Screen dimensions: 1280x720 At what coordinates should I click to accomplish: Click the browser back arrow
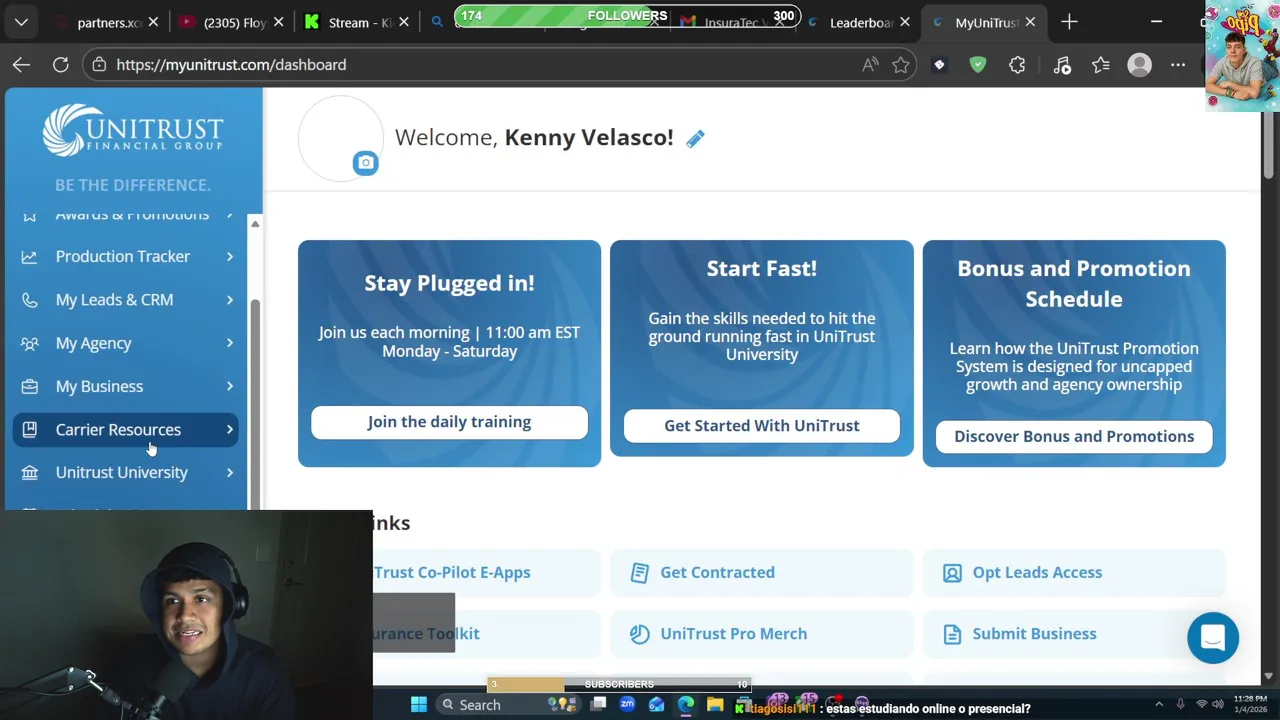tap(21, 65)
